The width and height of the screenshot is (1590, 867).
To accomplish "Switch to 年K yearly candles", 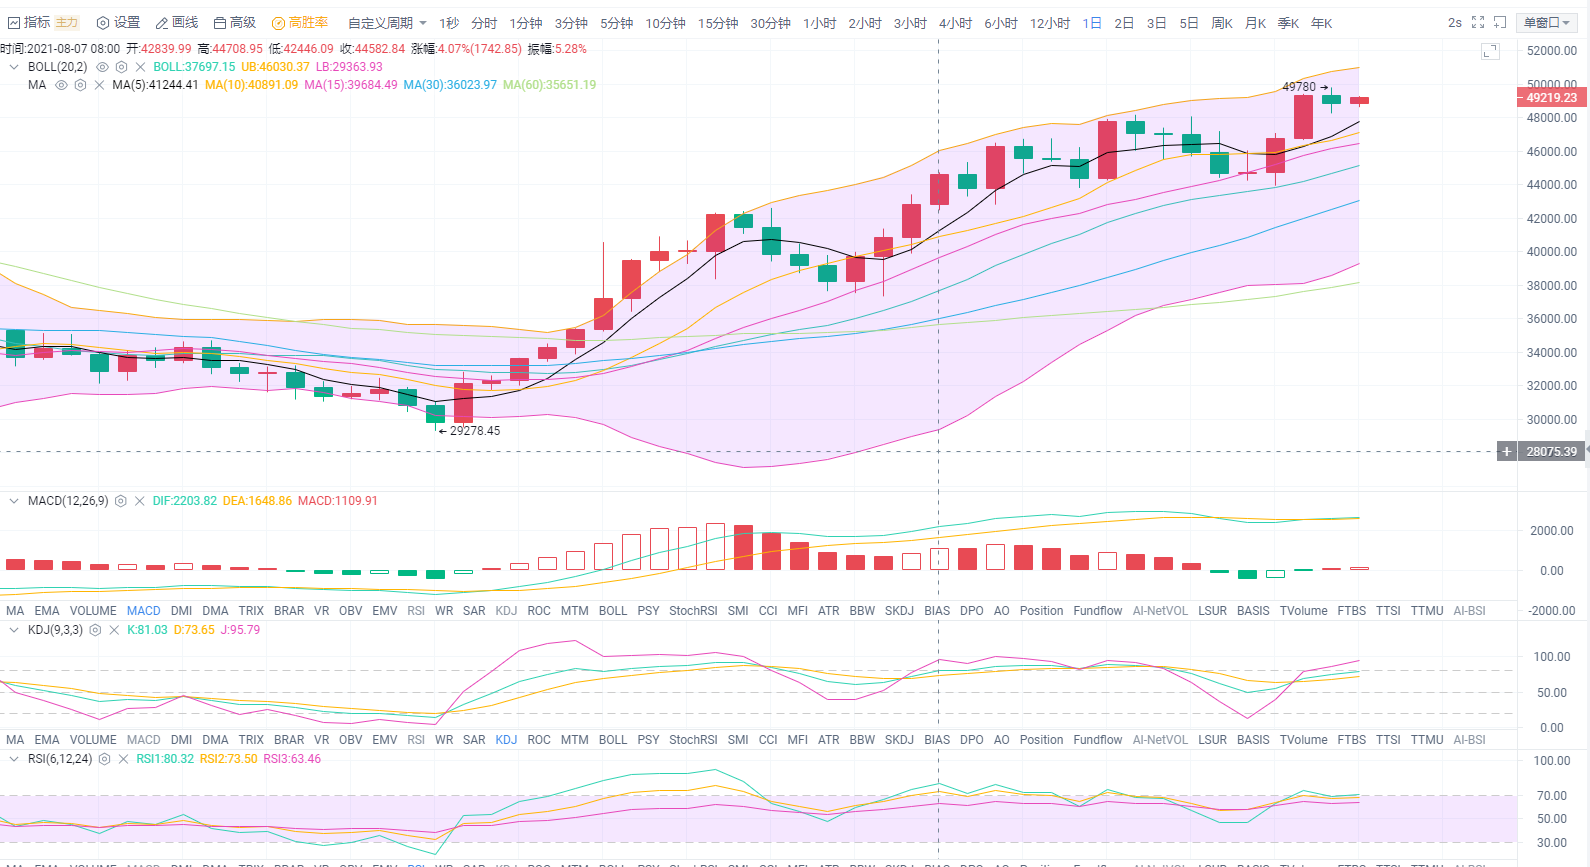I will 1321,23.
